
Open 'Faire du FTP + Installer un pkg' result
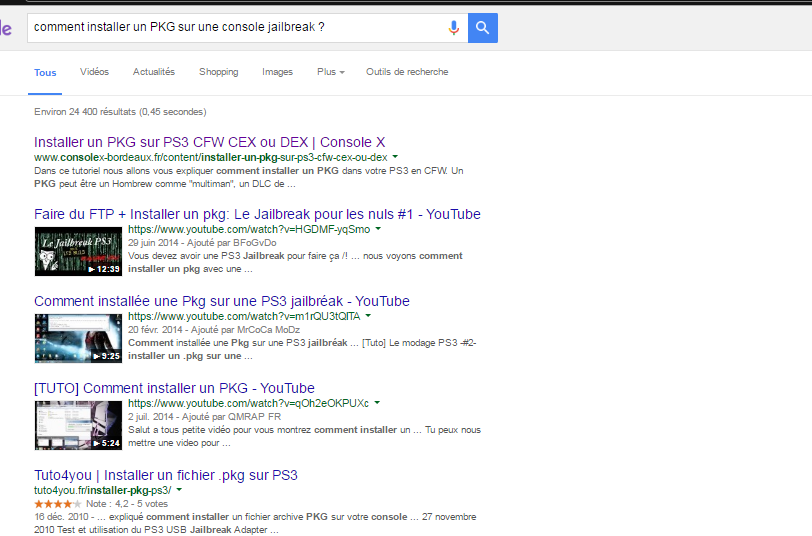pos(257,214)
